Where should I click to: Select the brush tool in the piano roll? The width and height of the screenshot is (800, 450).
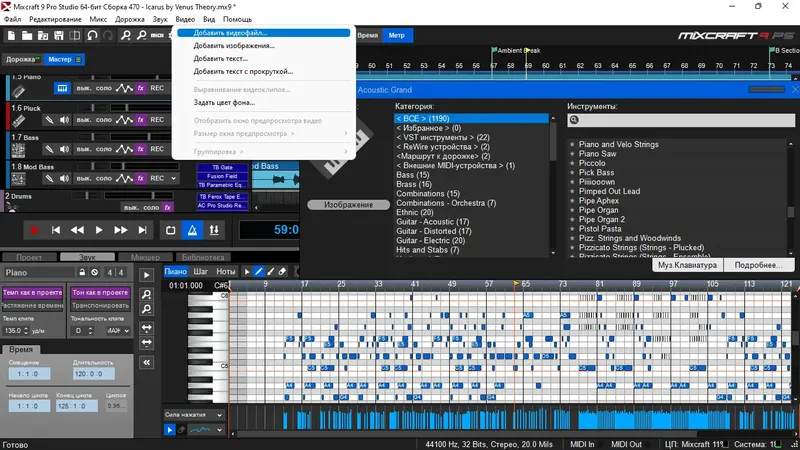click(270, 271)
